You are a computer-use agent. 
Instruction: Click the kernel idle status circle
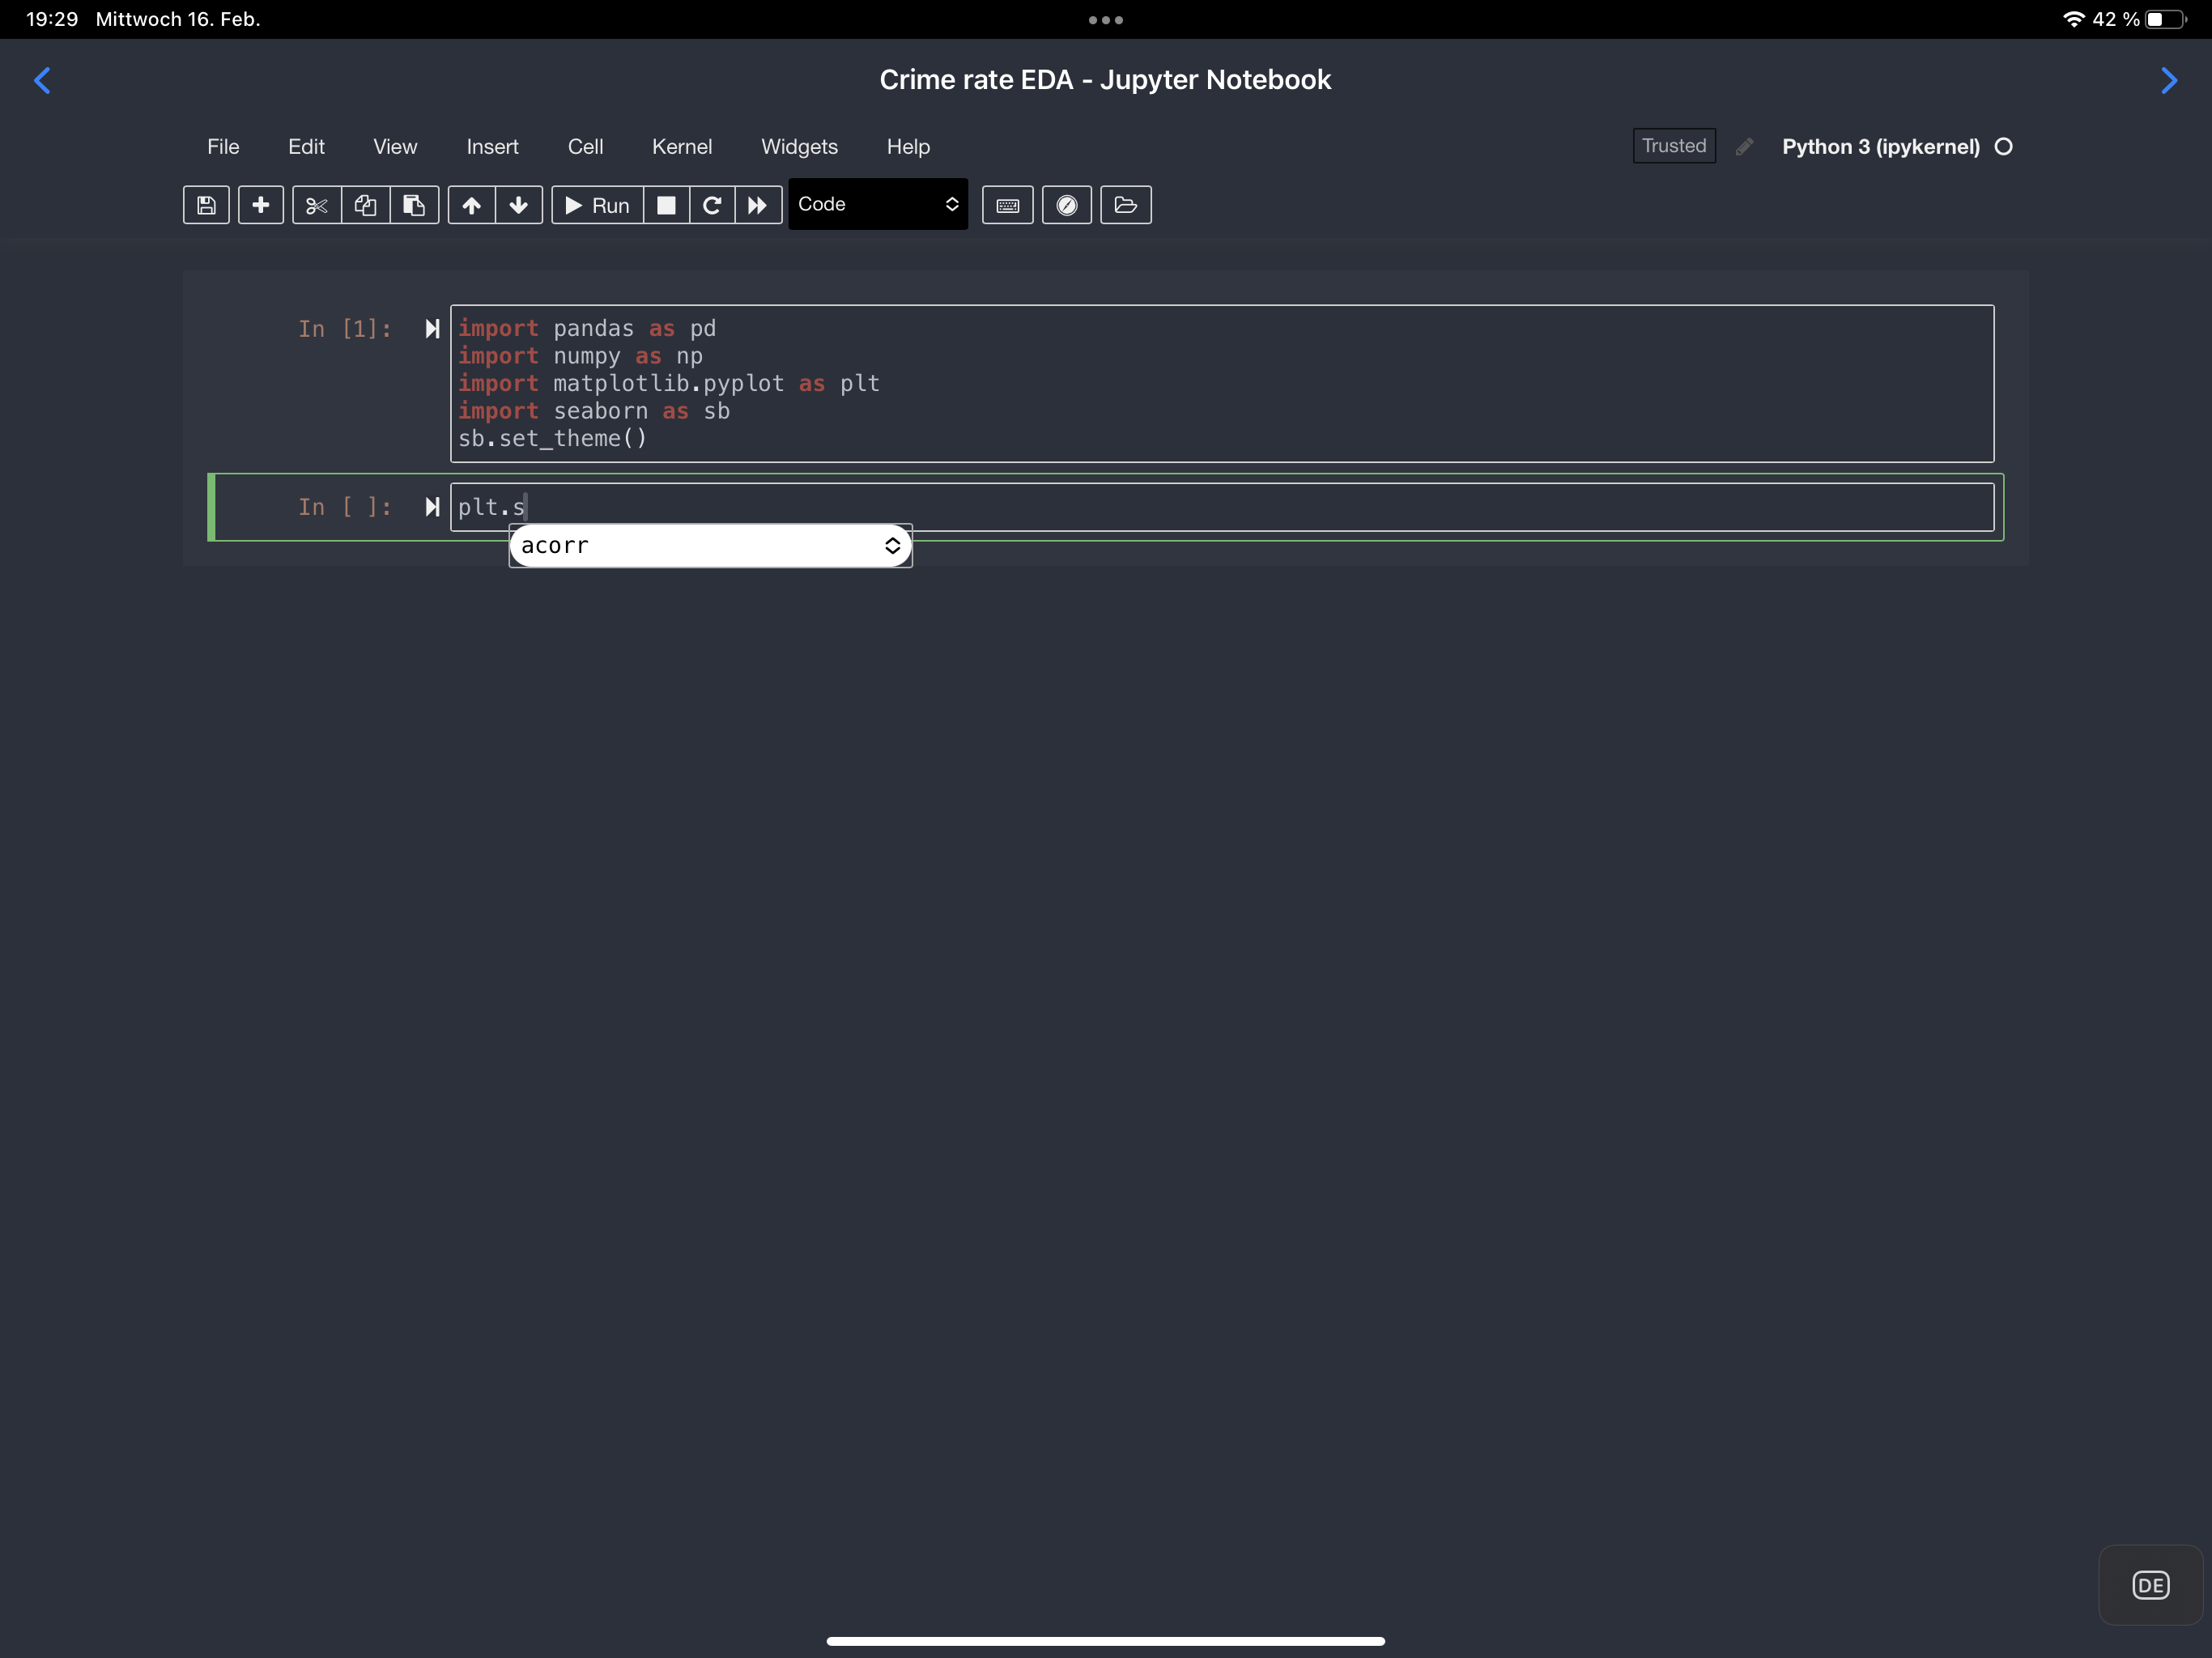pos(2004,146)
